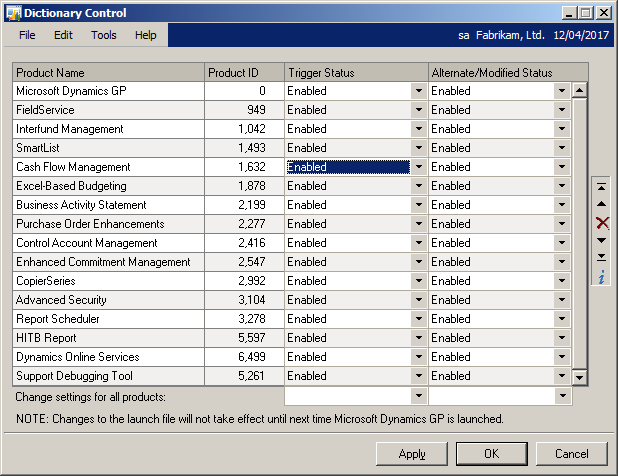This screenshot has height=476, width=618.
Task: Expand Trigger Status dropdown for Interfund Management
Action: click(x=419, y=129)
